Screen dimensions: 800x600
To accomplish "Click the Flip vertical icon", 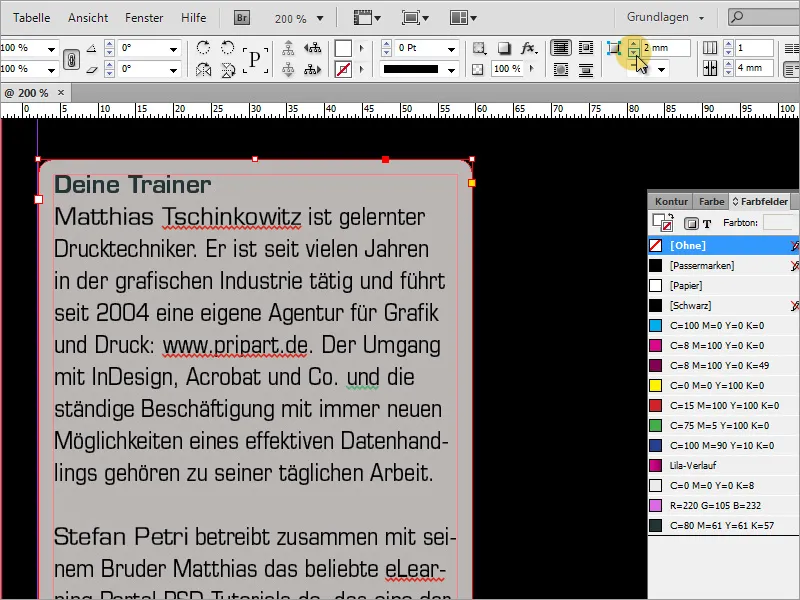I will tap(228, 69).
